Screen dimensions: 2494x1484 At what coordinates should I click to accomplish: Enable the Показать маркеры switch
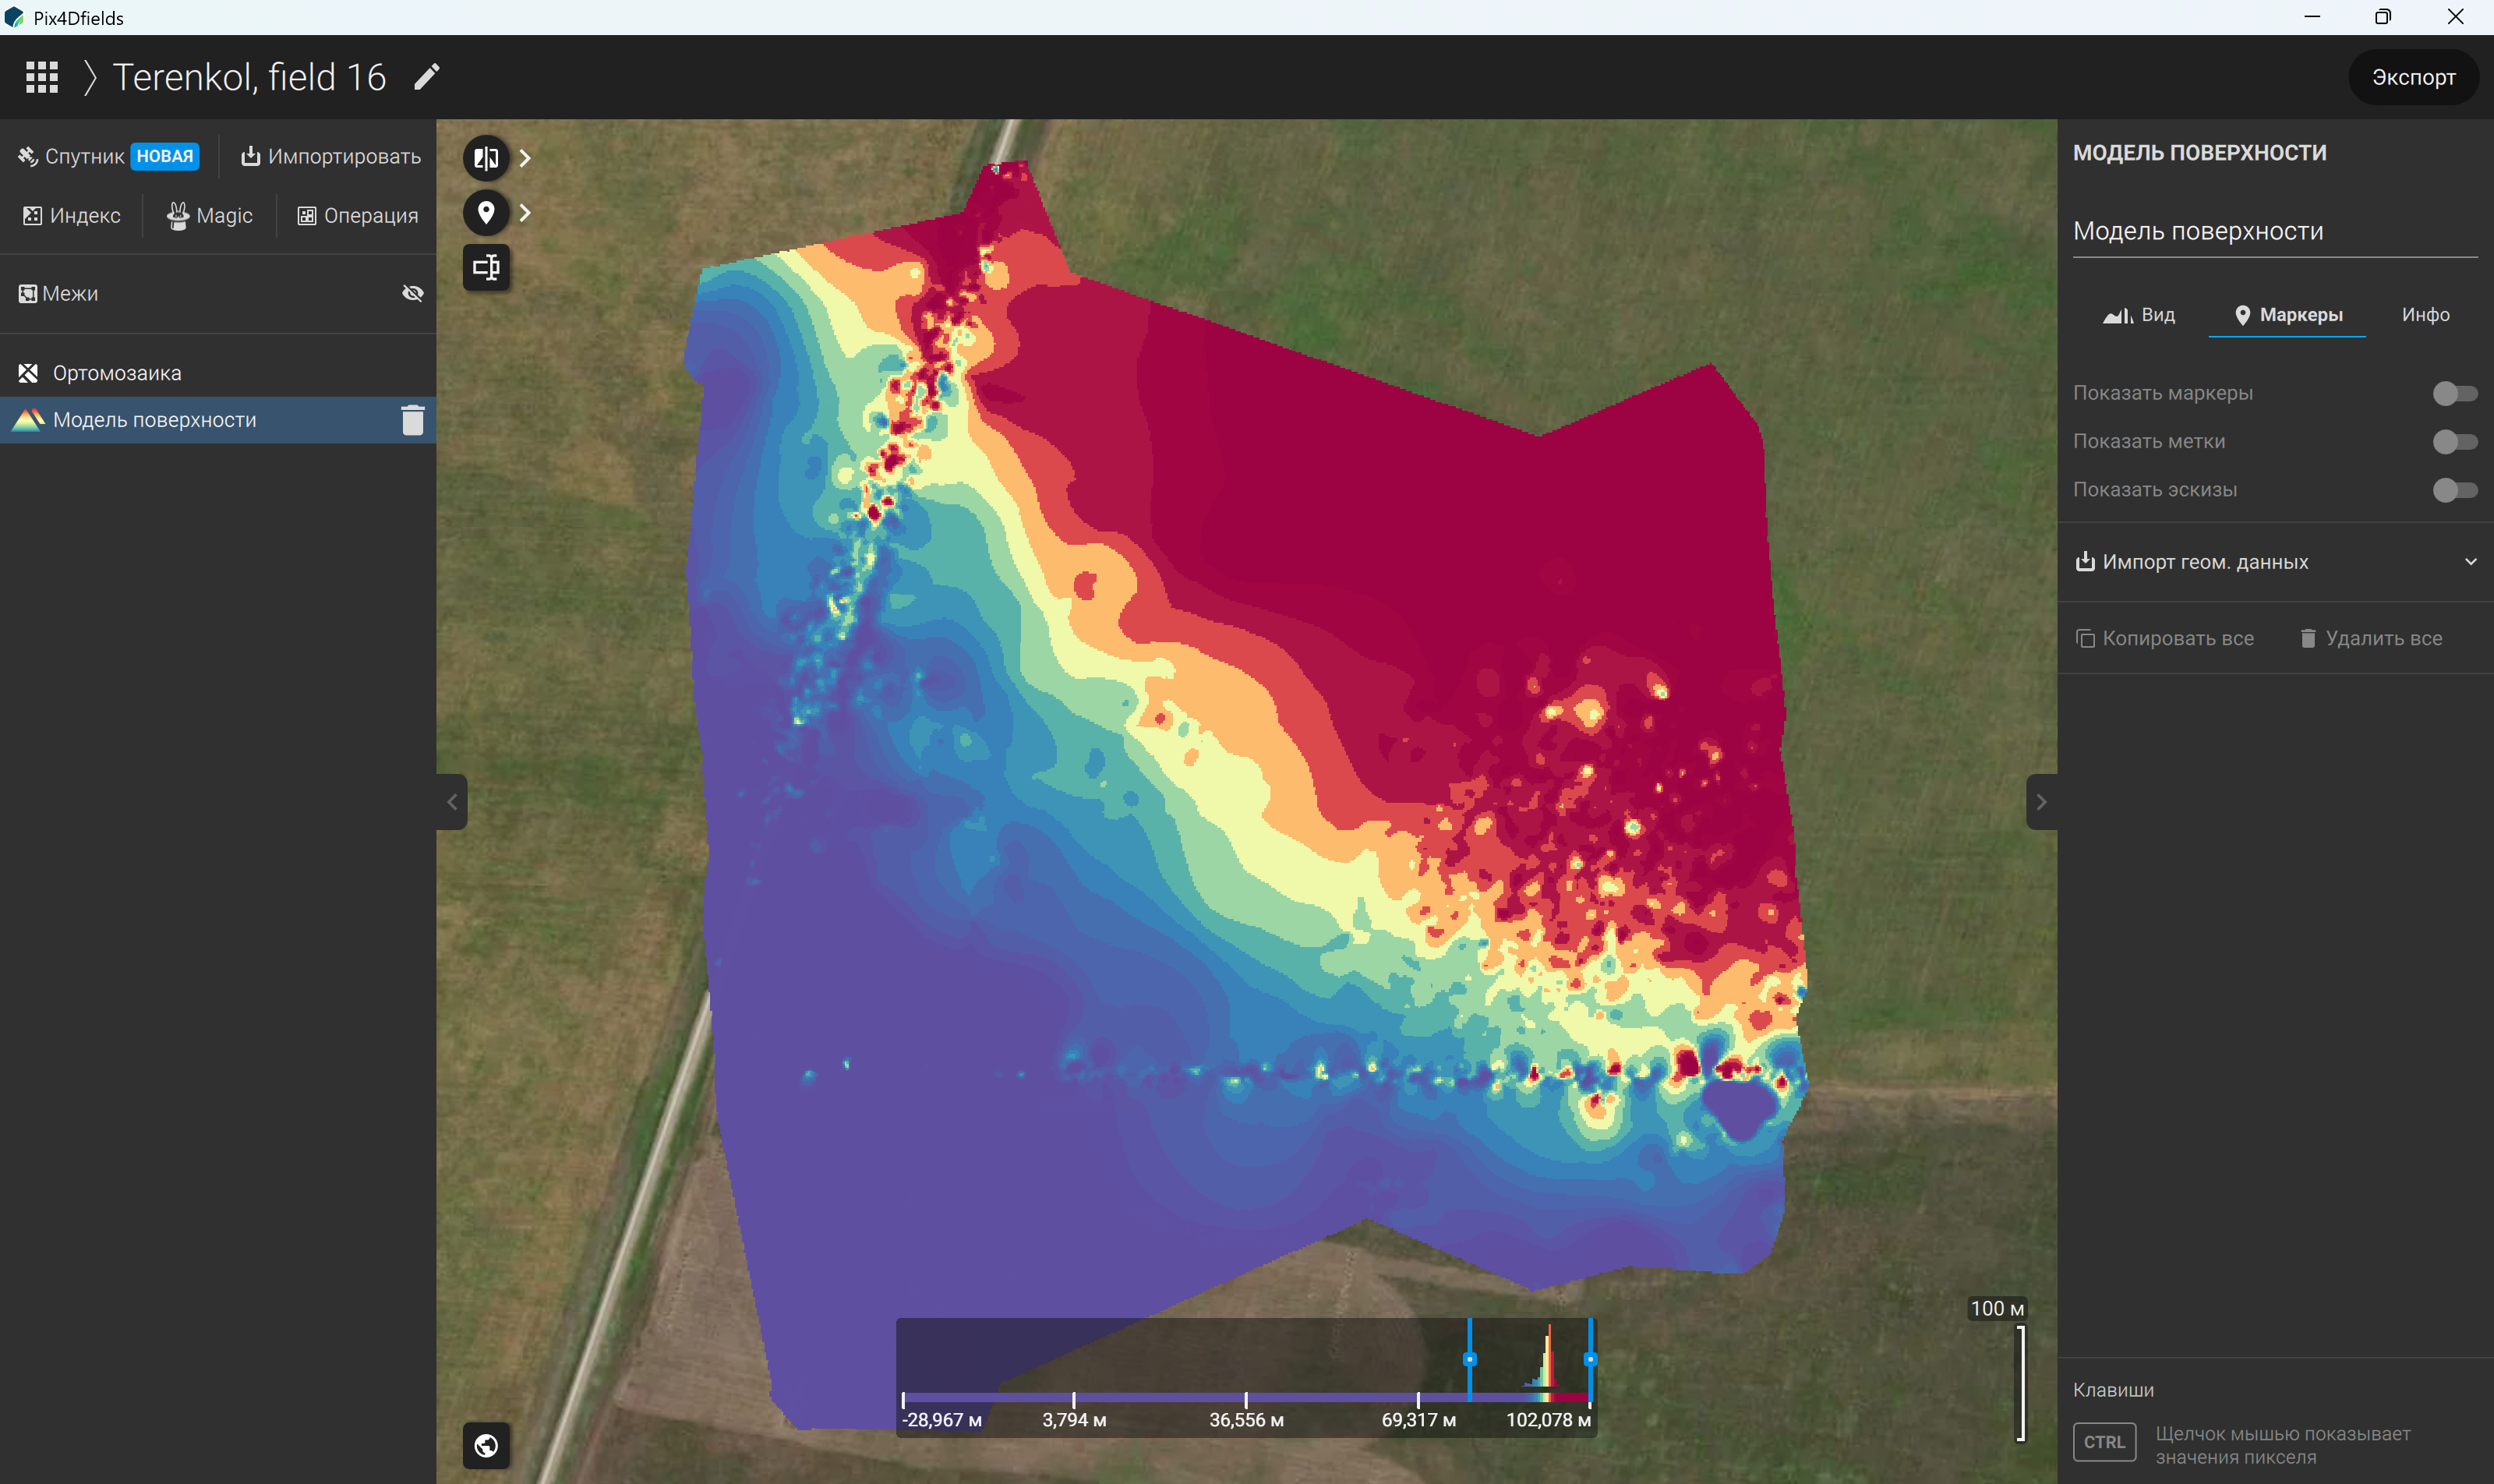(2454, 393)
